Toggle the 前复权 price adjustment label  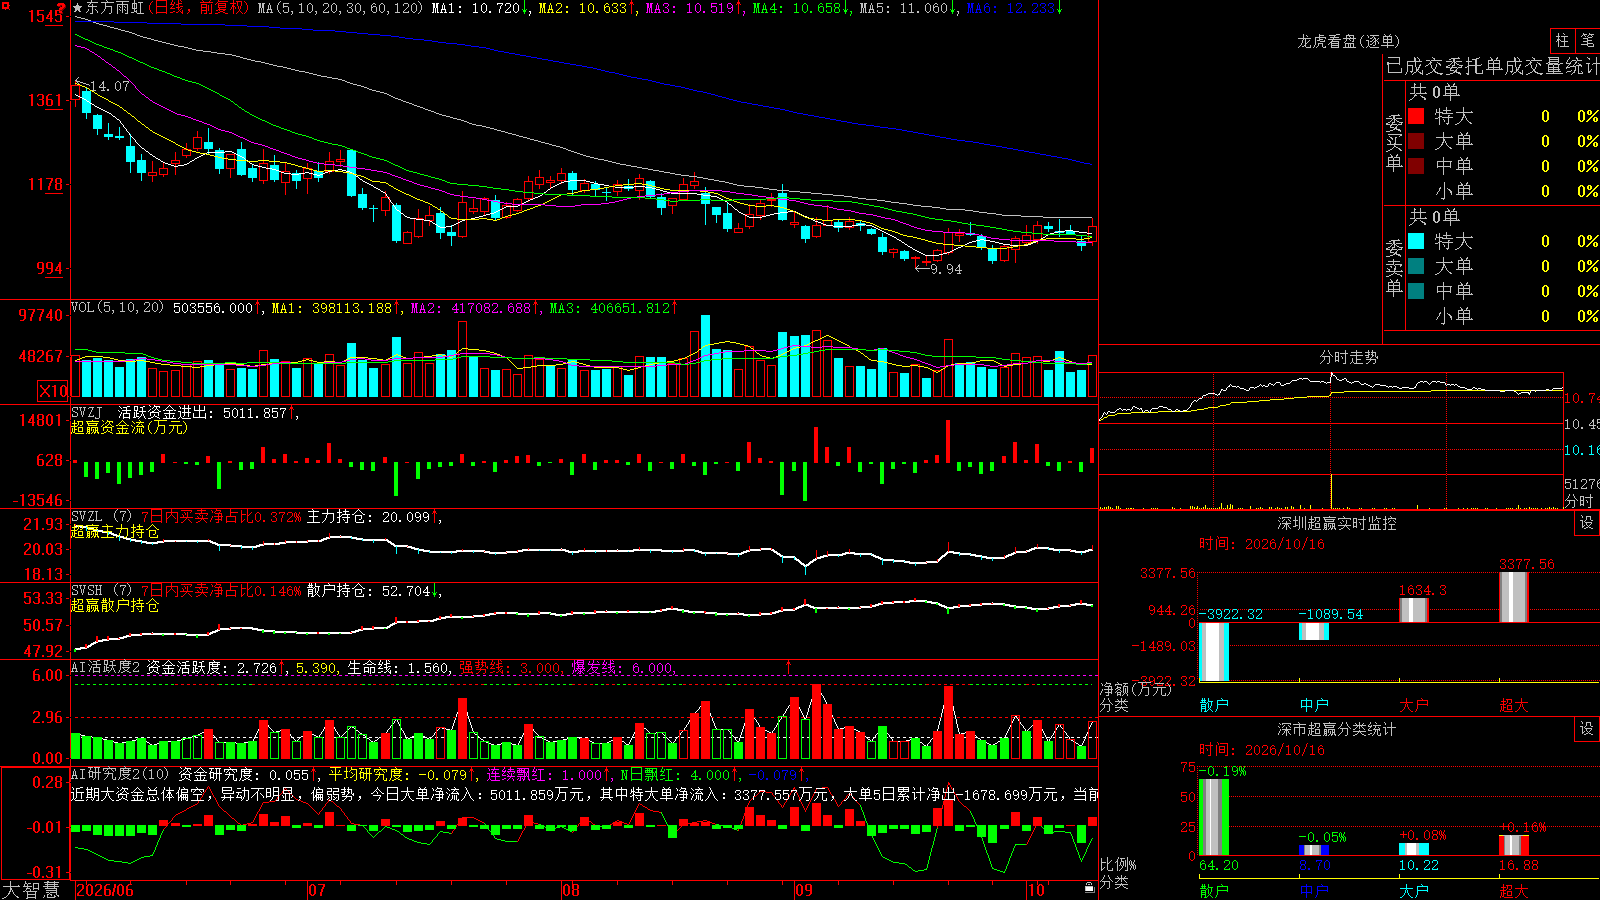[222, 8]
